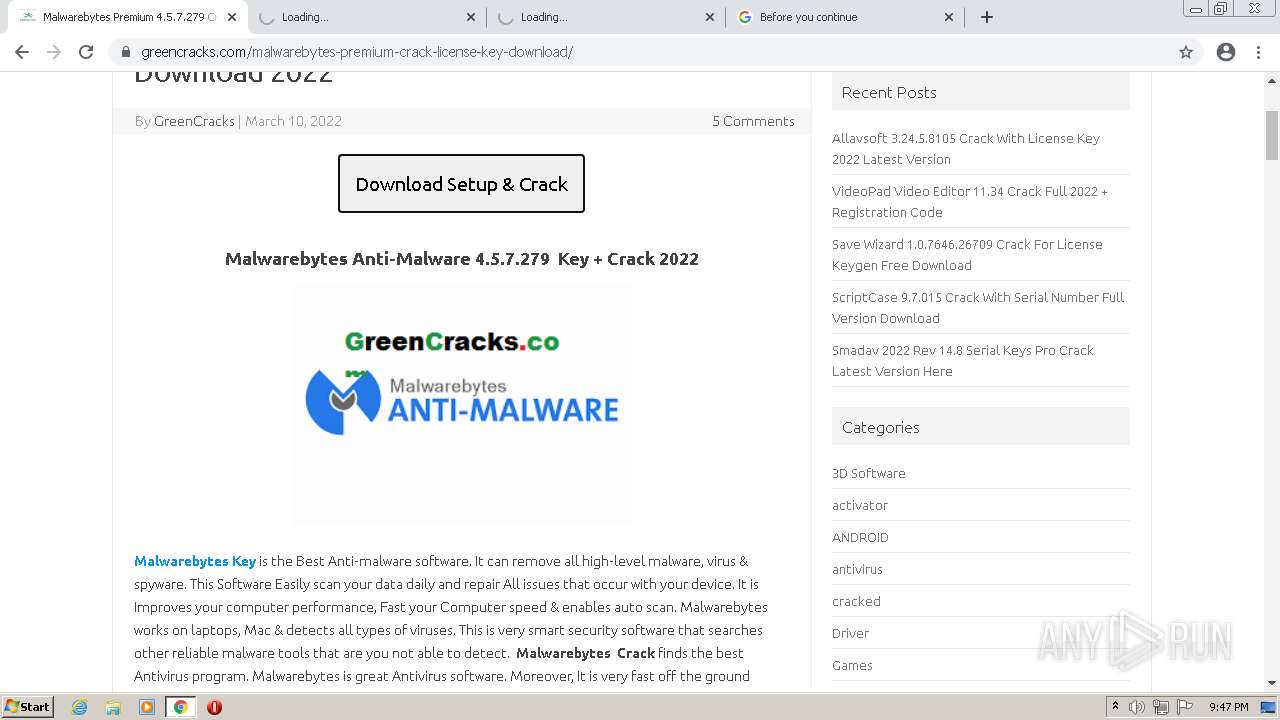Close the Malwarebytes Premium tab
The image size is (1280, 720).
pos(232,17)
